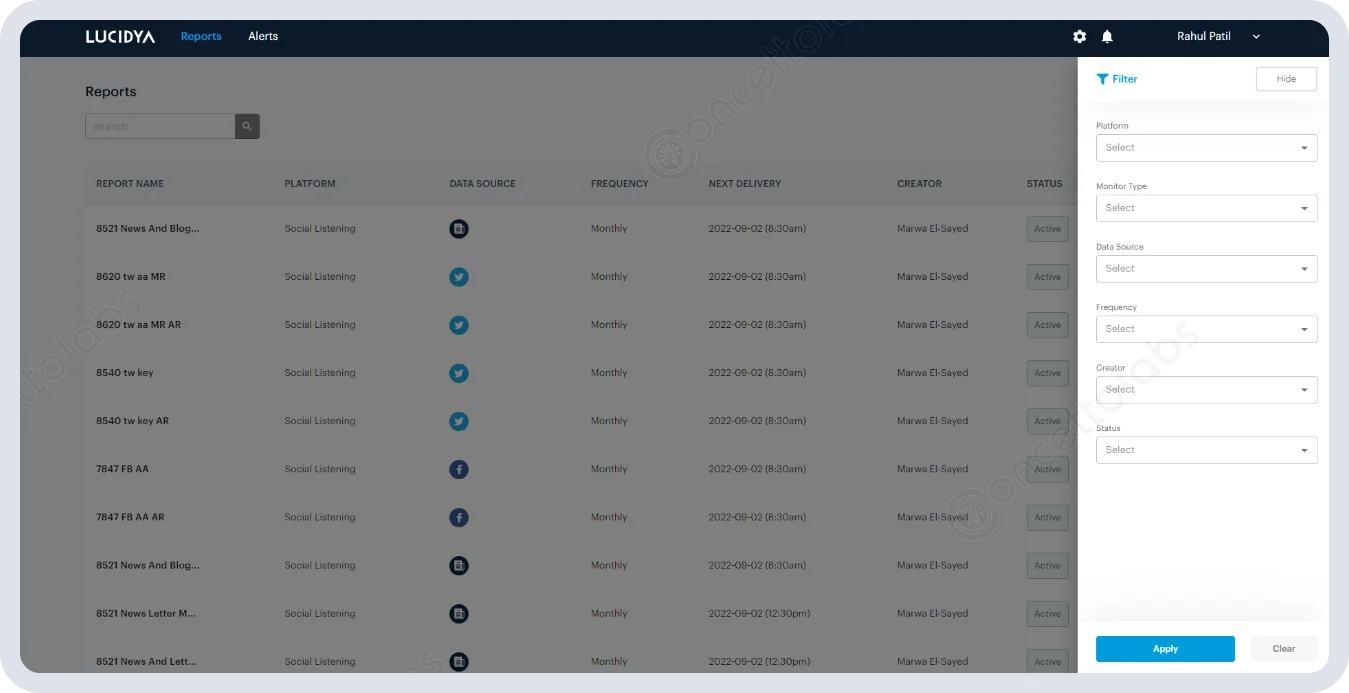Screen dimensions: 1349x693
Task: Expand the Monitor Type dropdown
Action: click(1206, 208)
